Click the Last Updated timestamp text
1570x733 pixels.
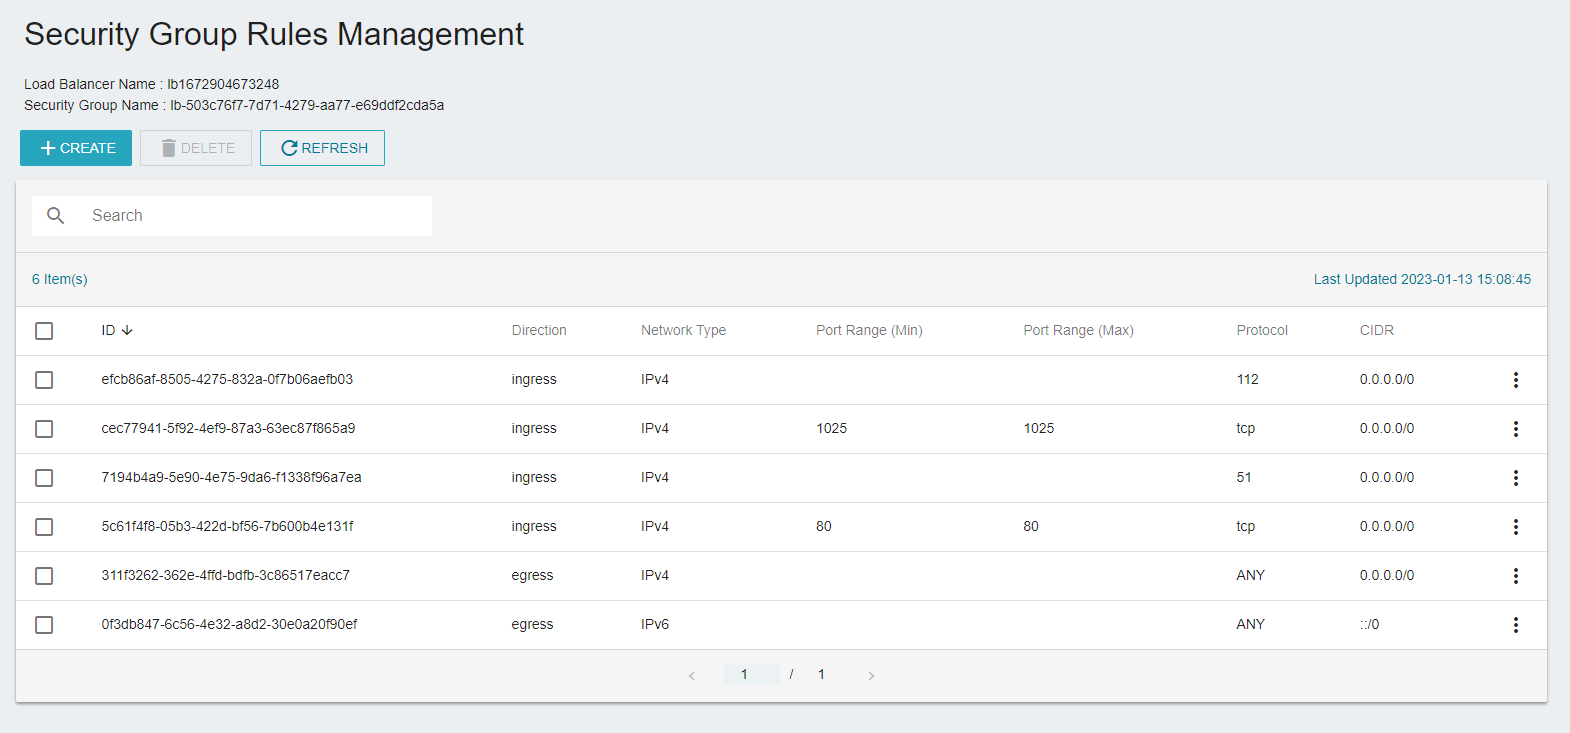(x=1422, y=280)
